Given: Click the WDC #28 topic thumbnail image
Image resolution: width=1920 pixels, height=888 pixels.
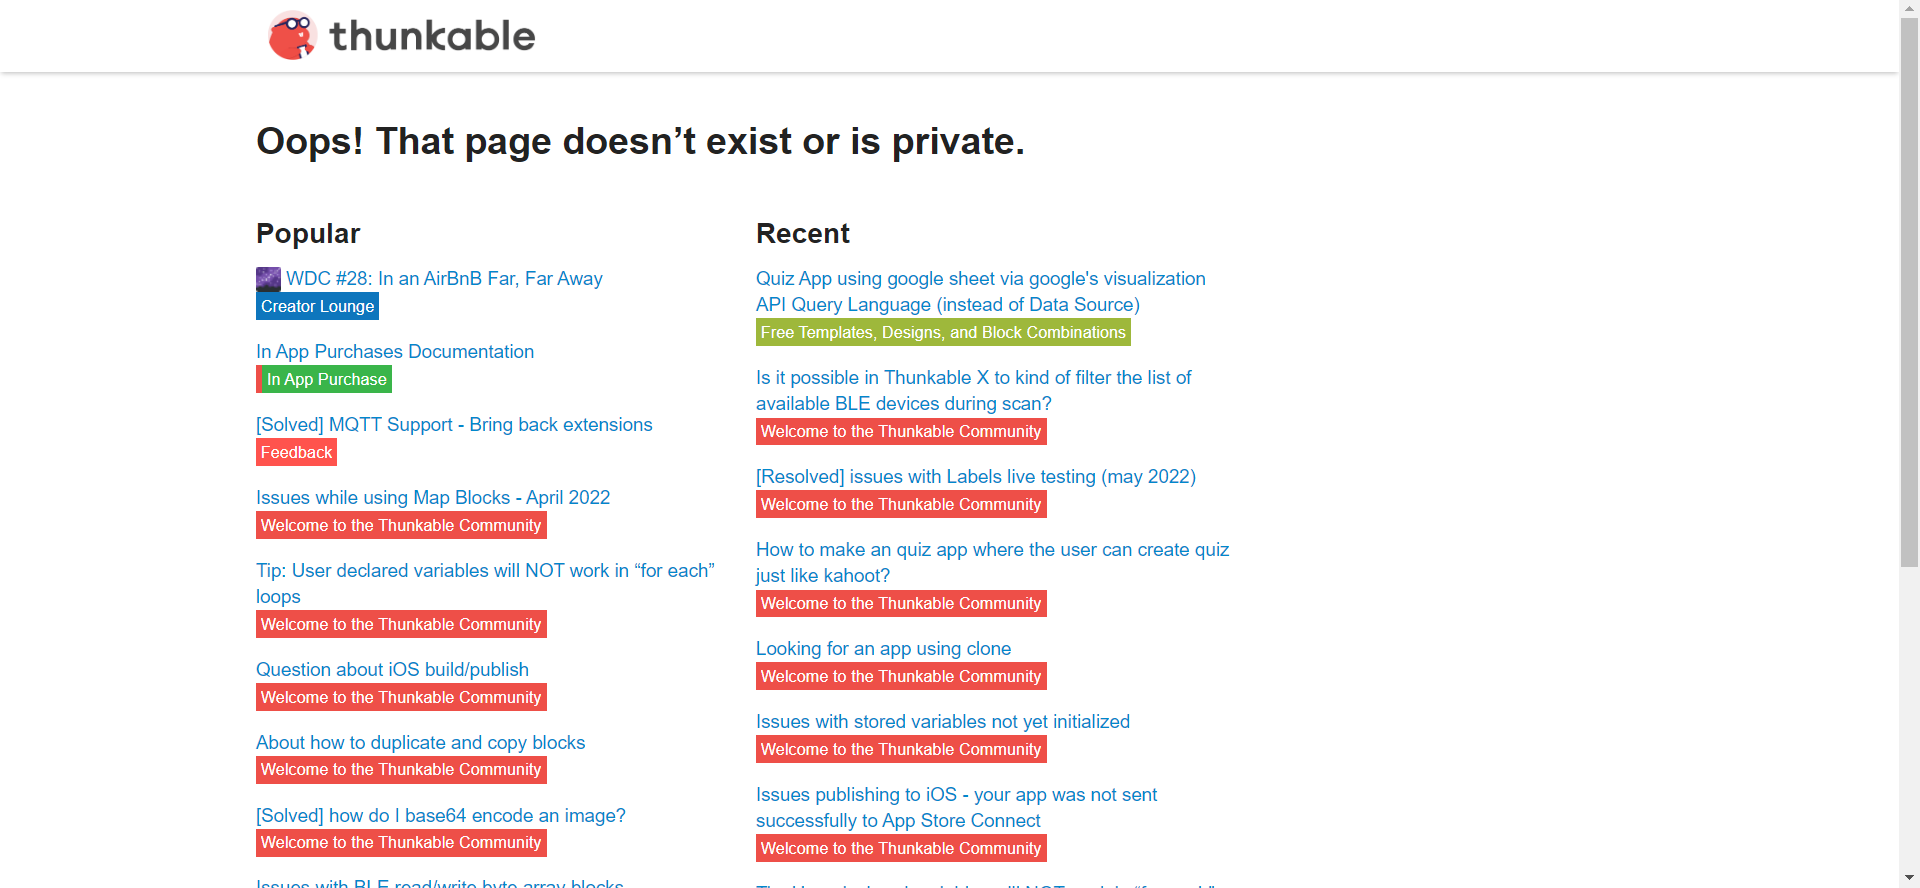Looking at the screenshot, I should pyautogui.click(x=268, y=279).
